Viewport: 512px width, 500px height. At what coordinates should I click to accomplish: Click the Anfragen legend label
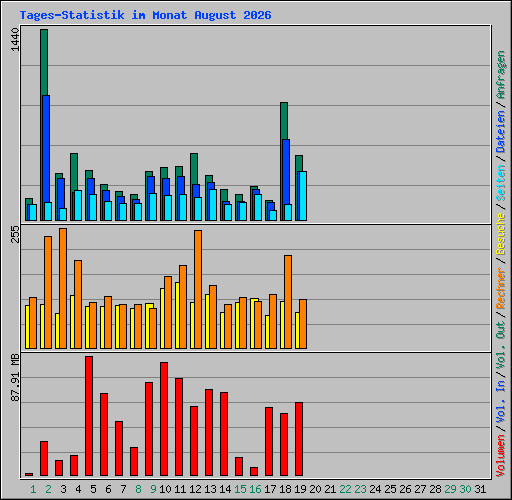point(501,75)
